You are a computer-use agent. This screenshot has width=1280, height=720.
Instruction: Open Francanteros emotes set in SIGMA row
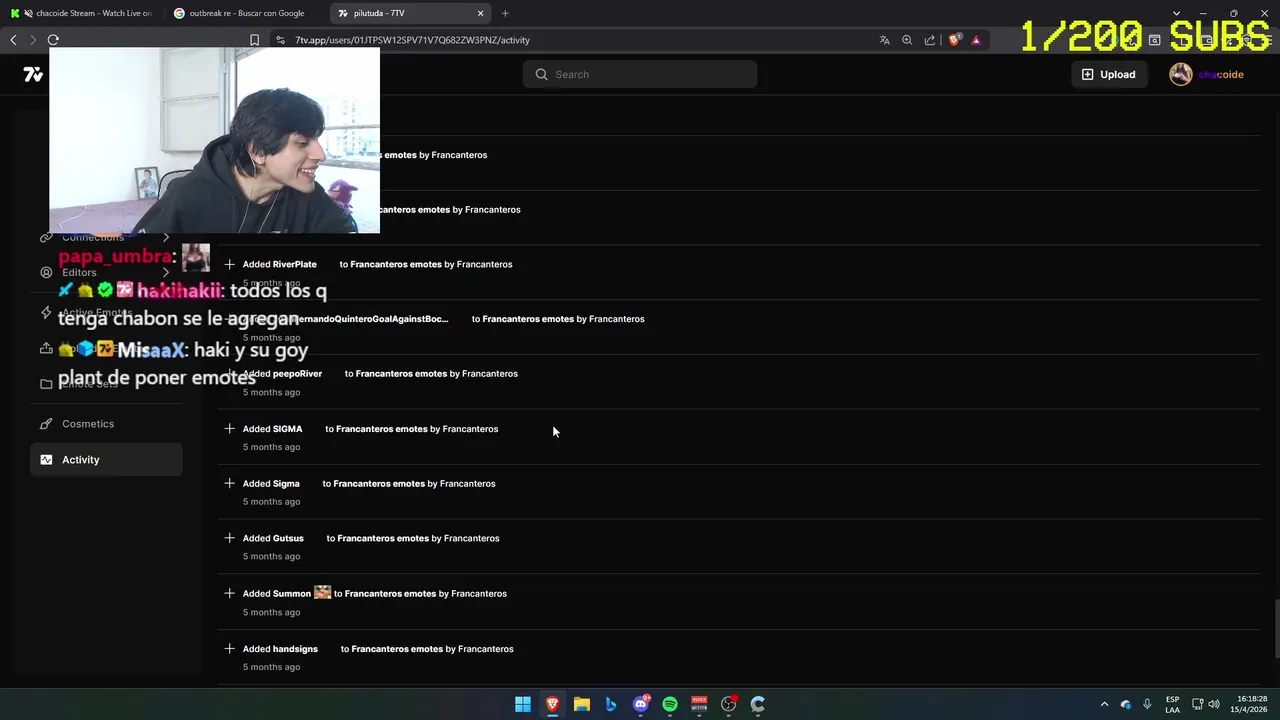[382, 429]
